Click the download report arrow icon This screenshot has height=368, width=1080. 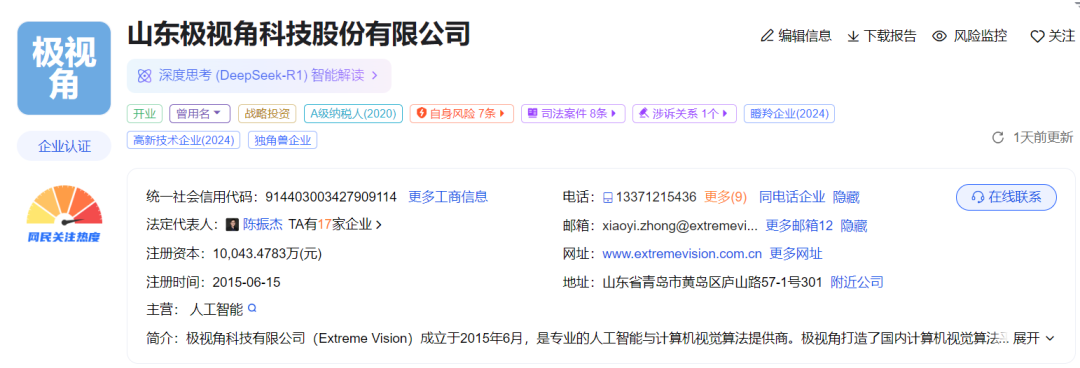tap(853, 37)
